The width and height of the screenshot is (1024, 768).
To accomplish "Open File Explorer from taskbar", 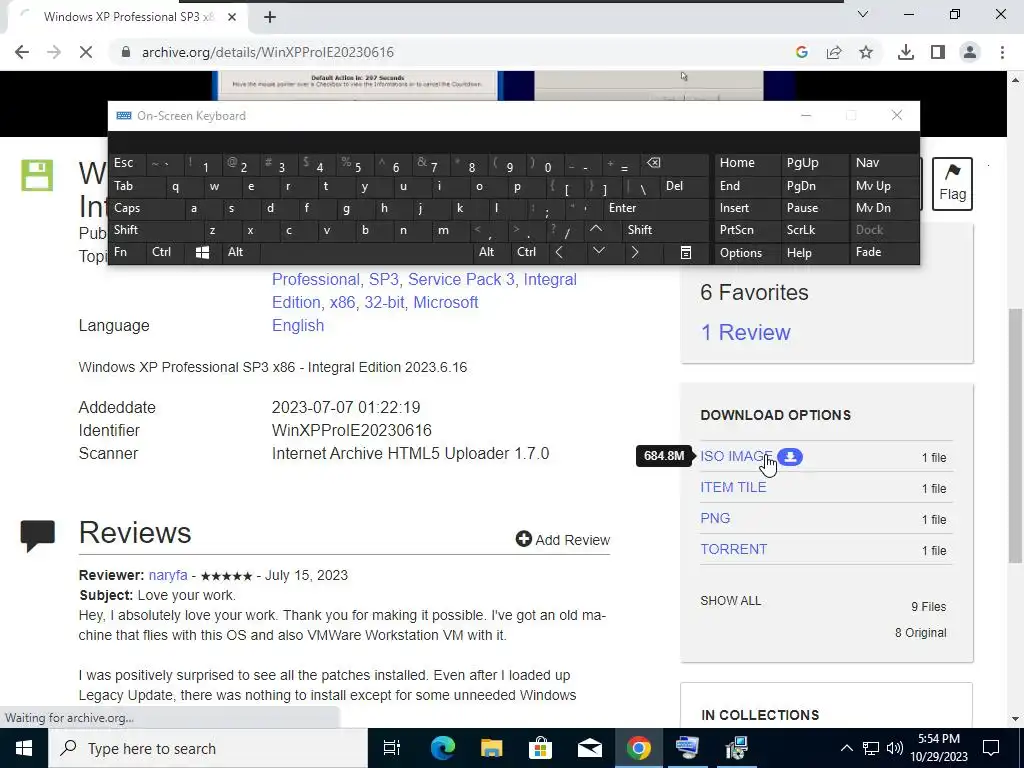I will click(491, 748).
